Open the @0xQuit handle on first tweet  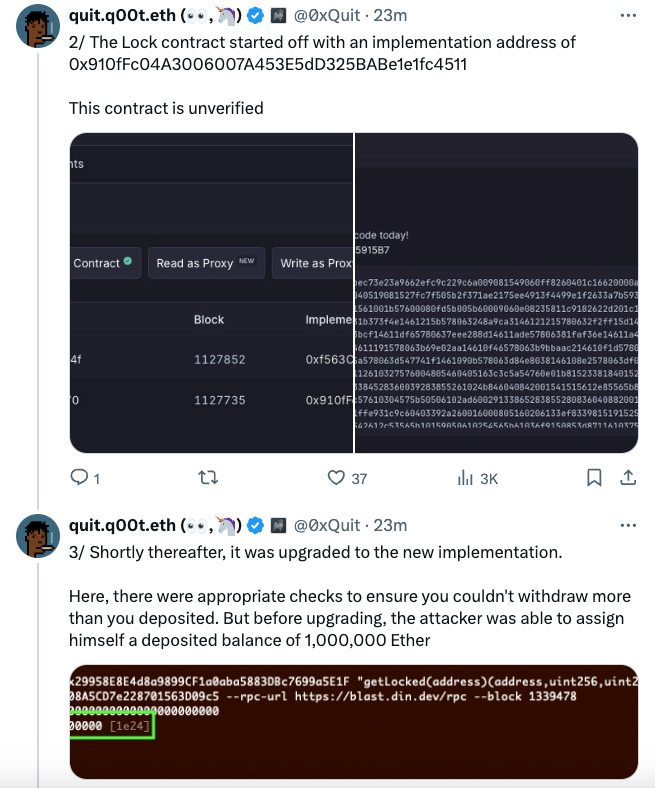pyautogui.click(x=327, y=16)
